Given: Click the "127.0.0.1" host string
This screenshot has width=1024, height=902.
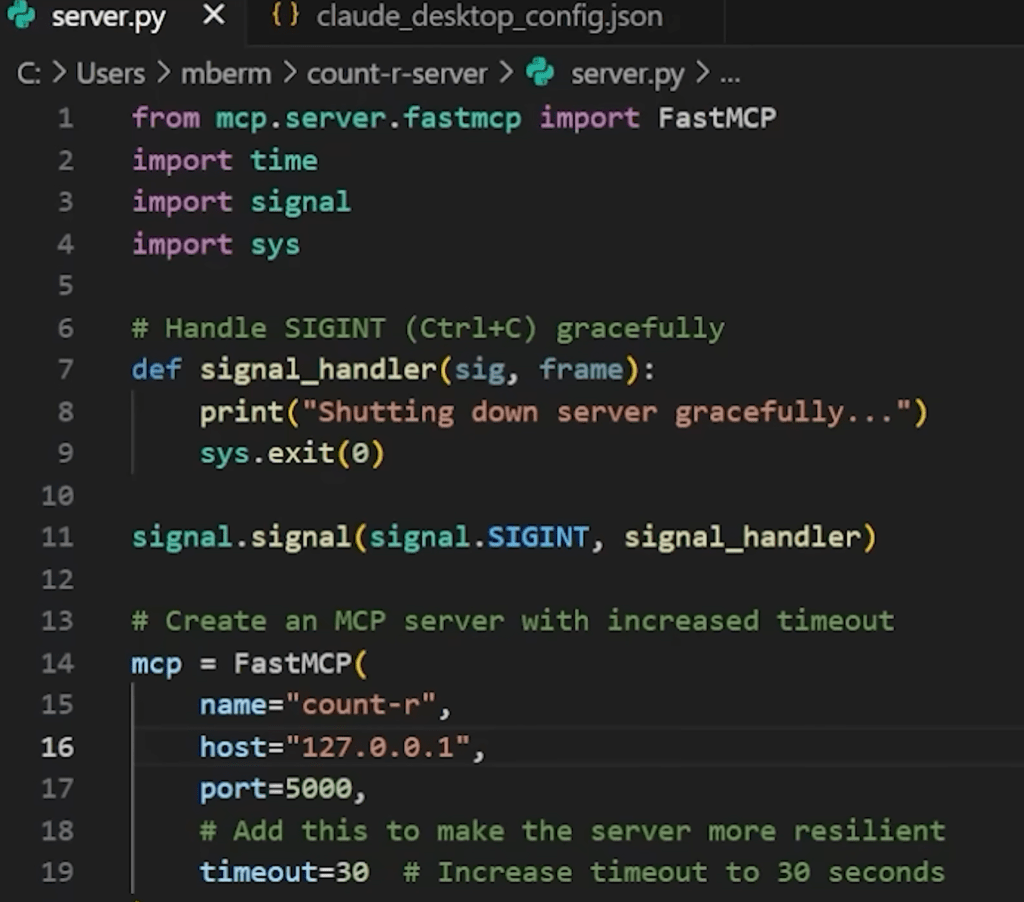Looking at the screenshot, I should [x=378, y=747].
